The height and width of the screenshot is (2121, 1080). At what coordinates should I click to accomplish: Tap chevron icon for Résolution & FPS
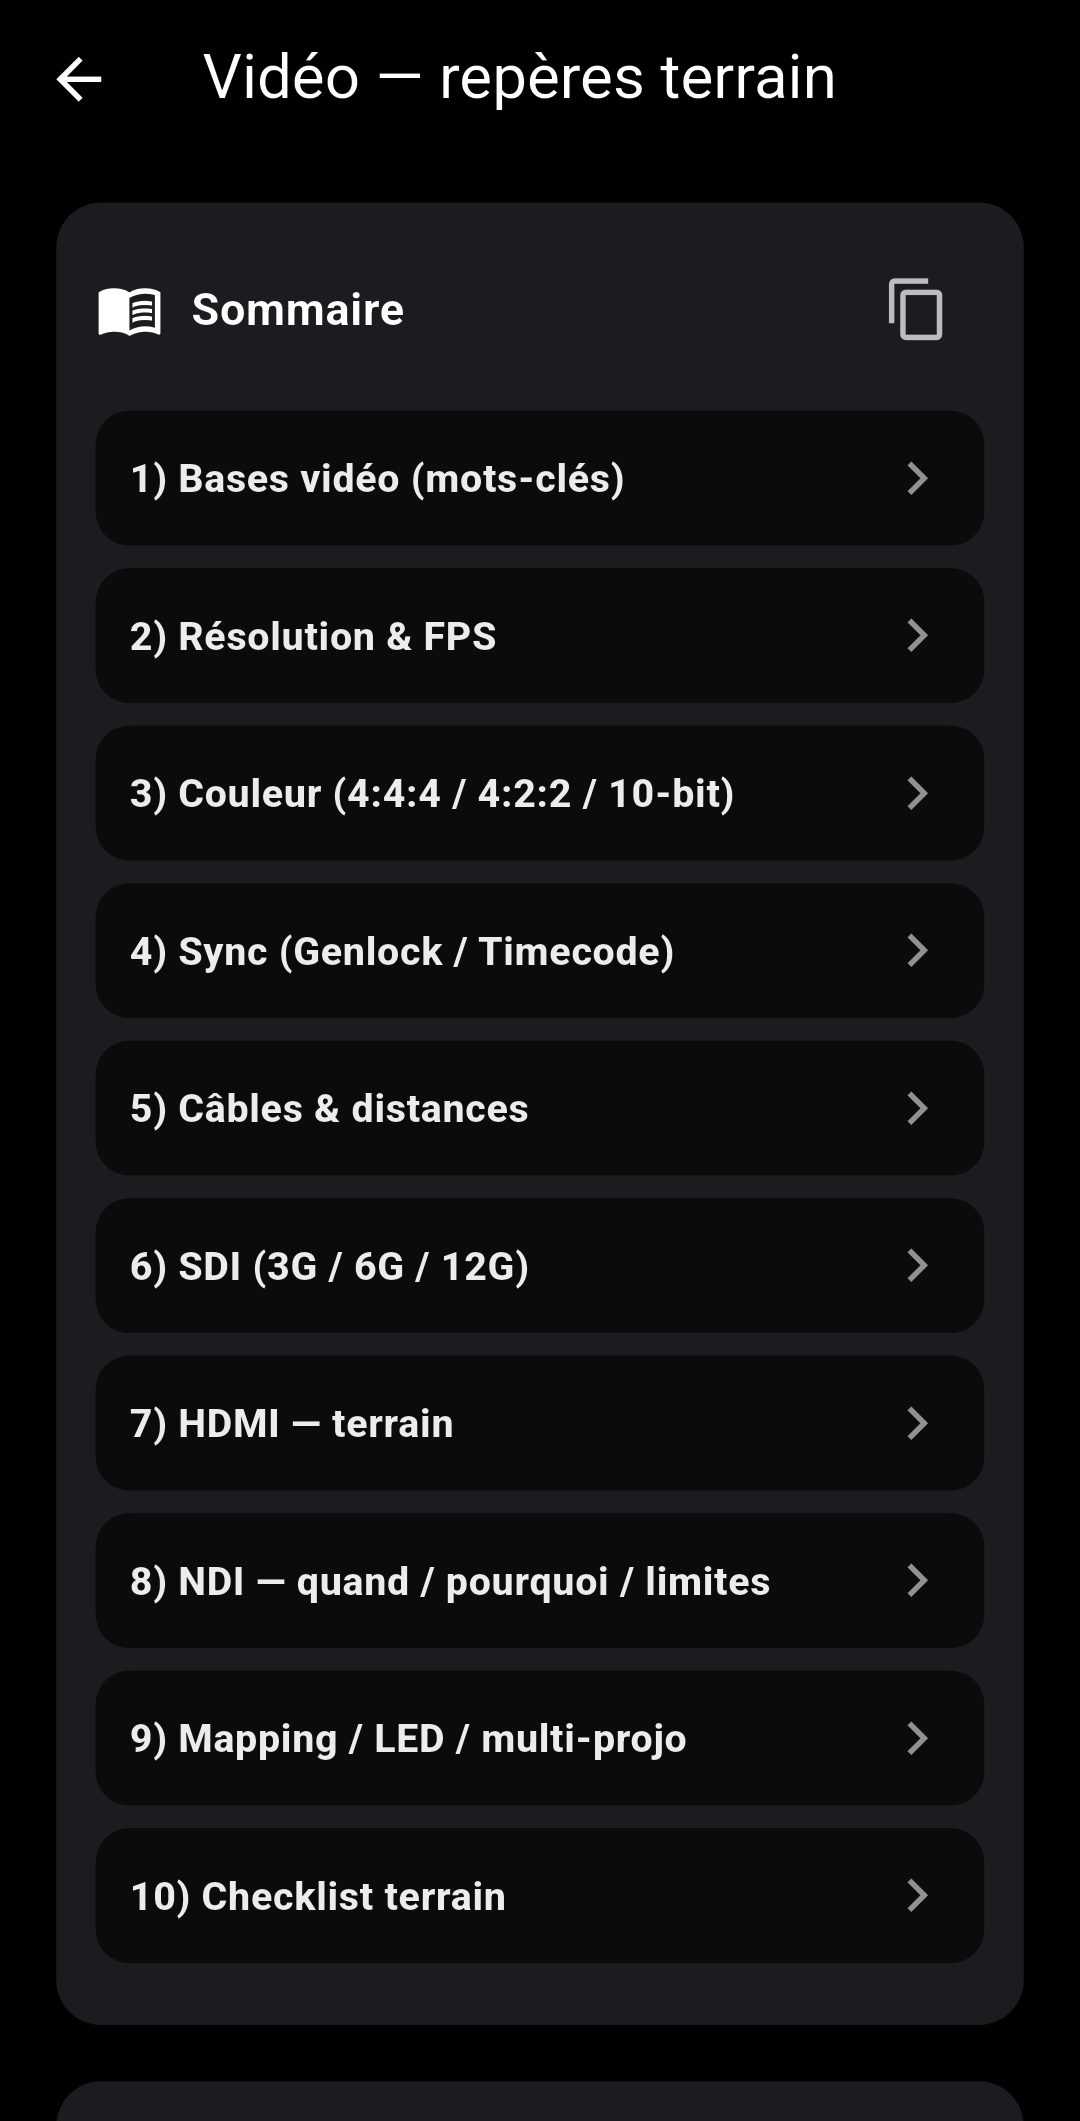(x=917, y=636)
